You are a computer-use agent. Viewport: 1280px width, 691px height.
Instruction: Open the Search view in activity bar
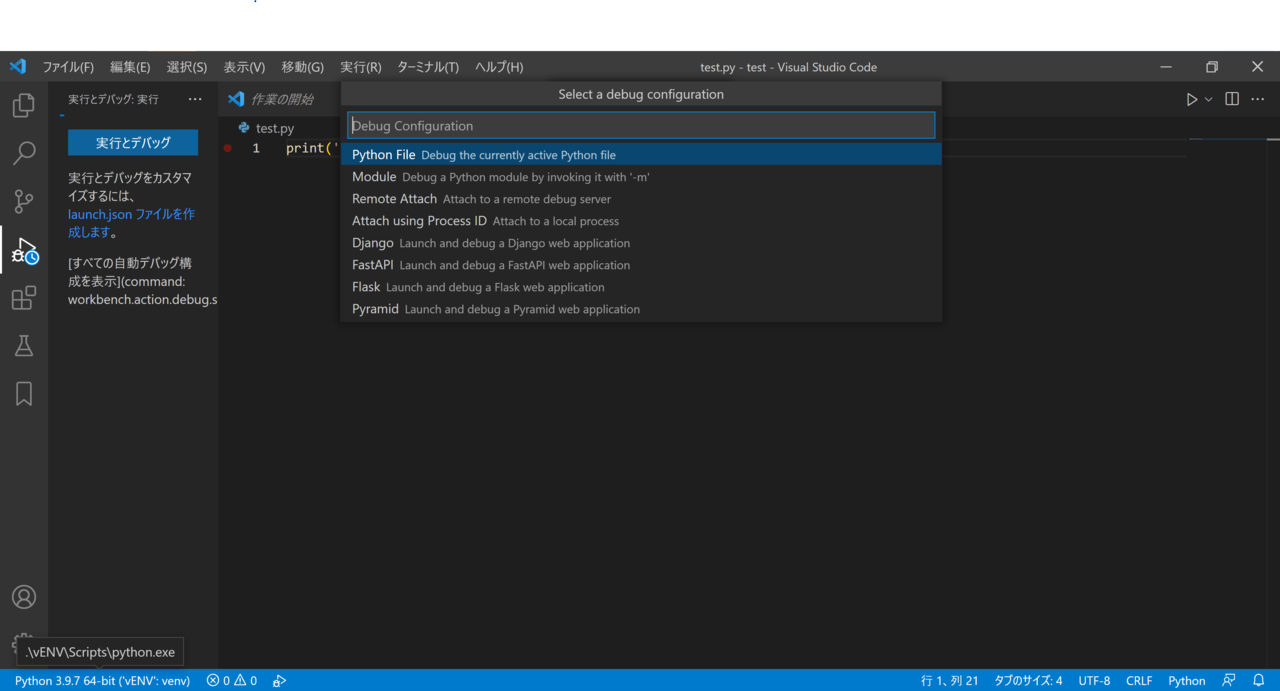[24, 153]
